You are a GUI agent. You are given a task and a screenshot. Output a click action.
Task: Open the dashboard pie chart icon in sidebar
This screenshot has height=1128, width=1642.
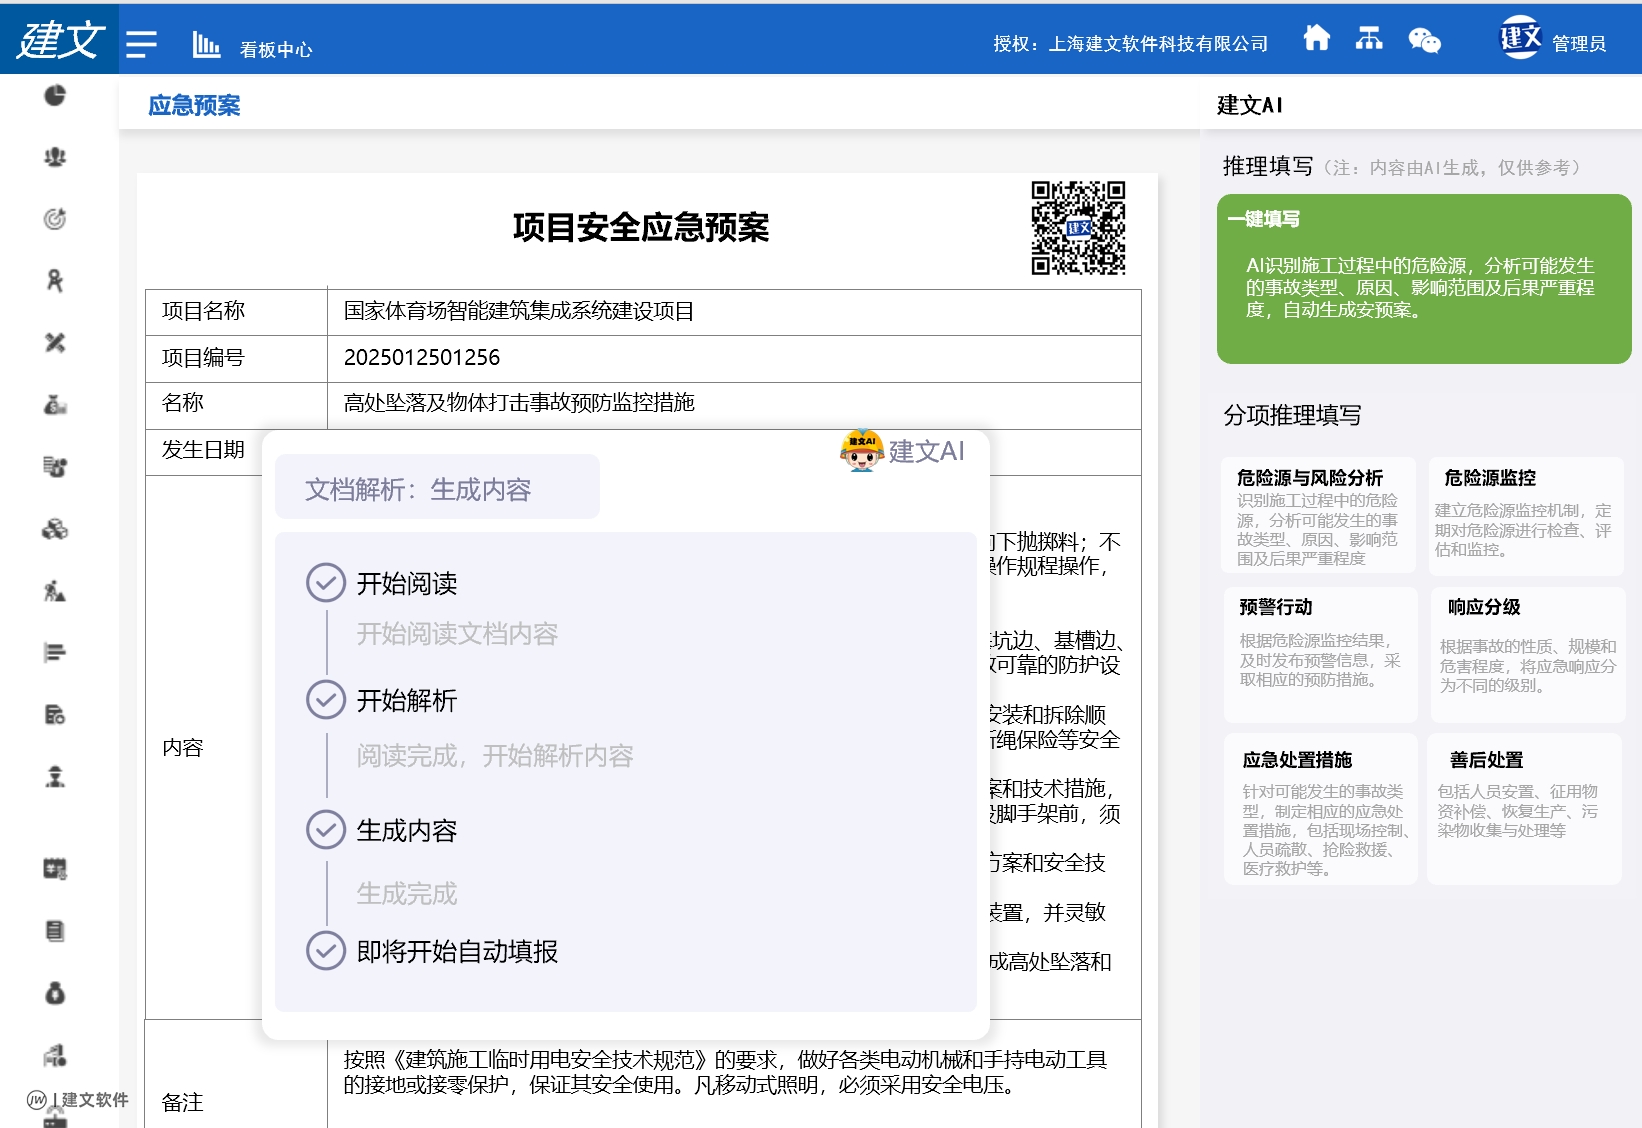click(x=55, y=95)
